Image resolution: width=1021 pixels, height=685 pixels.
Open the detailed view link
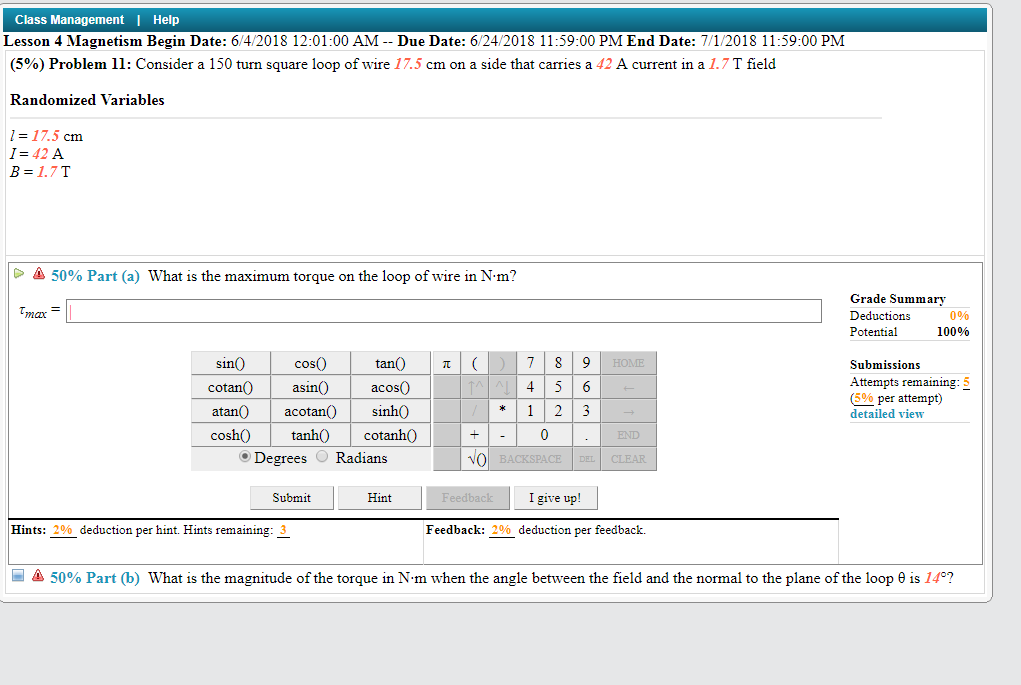[x=887, y=413]
